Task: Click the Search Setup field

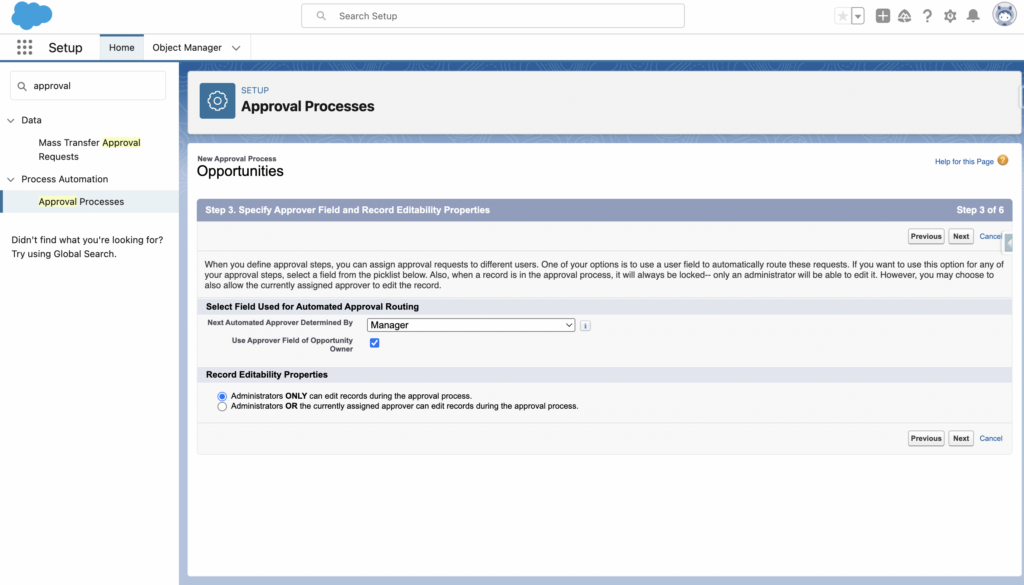Action: point(493,16)
